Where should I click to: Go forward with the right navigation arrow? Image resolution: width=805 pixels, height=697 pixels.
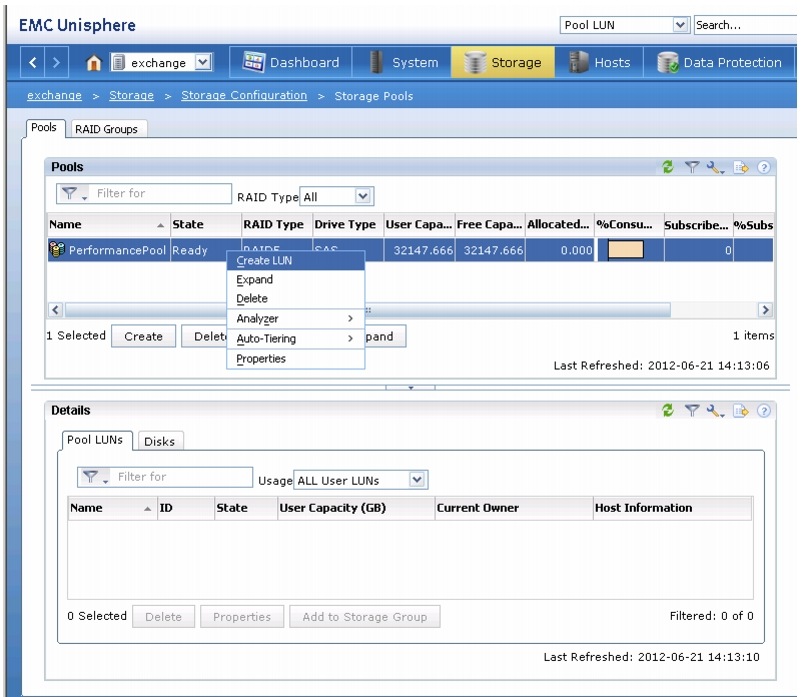pos(56,63)
